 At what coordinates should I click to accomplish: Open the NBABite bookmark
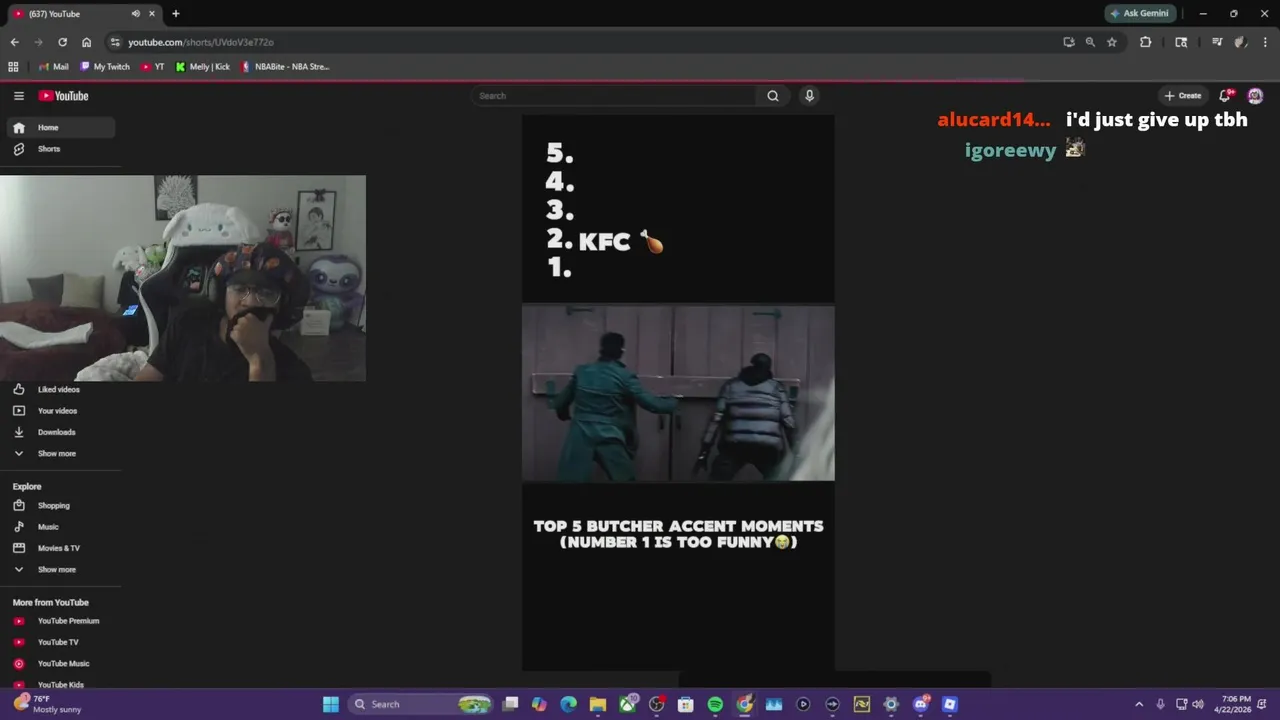point(285,67)
